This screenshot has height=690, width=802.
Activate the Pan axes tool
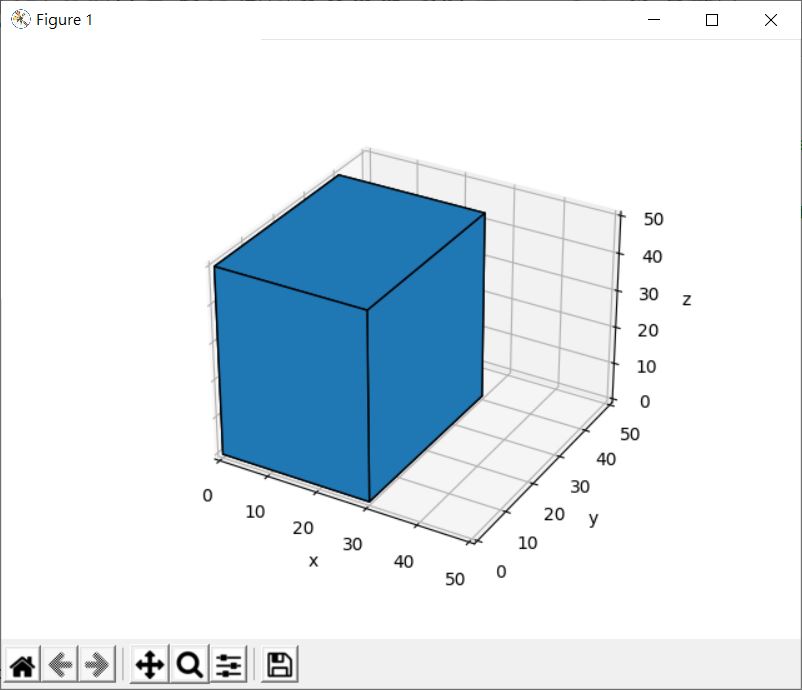click(149, 665)
